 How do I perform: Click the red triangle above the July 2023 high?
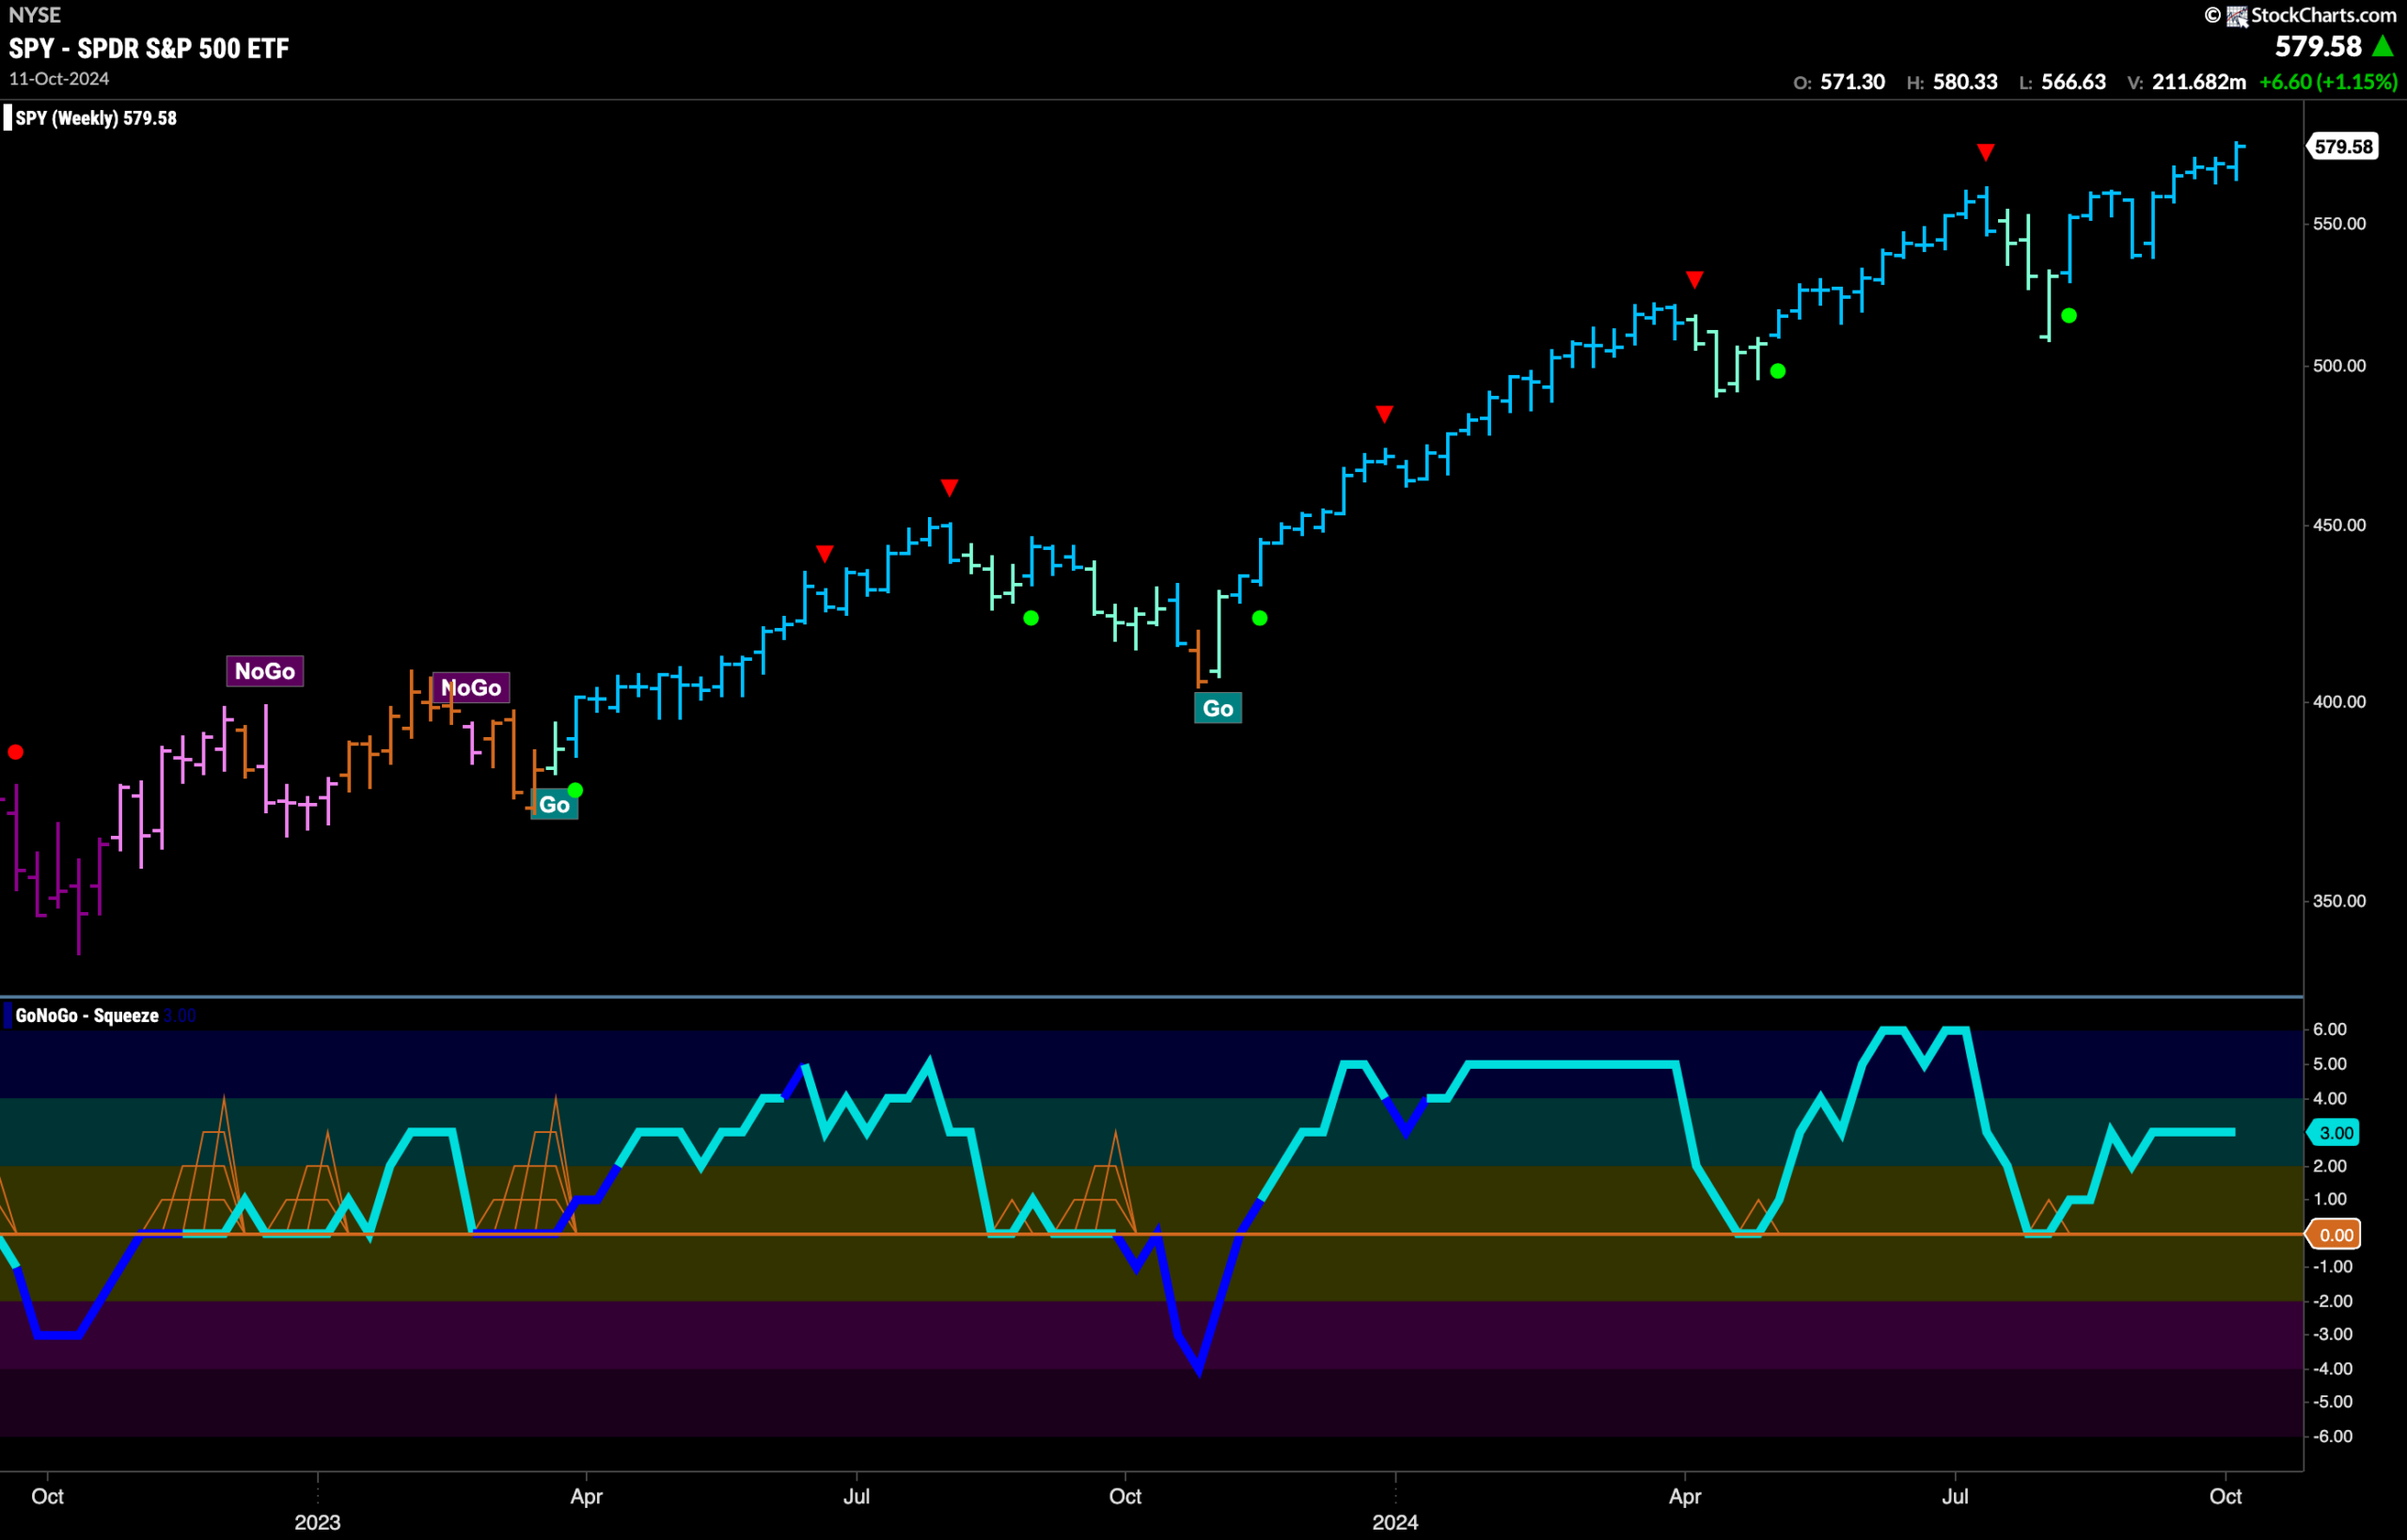pyautogui.click(x=949, y=487)
